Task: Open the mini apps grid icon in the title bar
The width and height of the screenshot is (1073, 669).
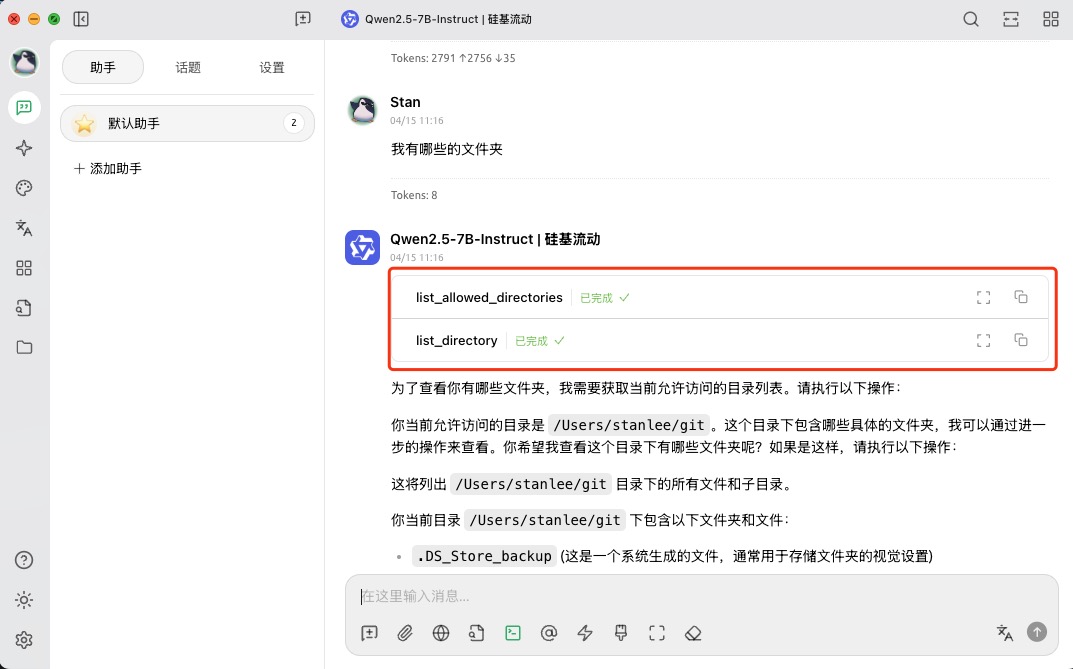Action: [1050, 19]
